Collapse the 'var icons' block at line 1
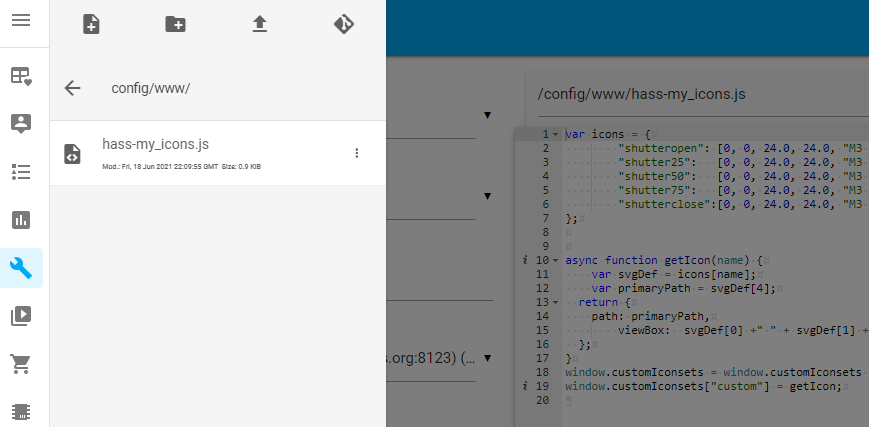Screen dimensions: 869x427 point(555,134)
